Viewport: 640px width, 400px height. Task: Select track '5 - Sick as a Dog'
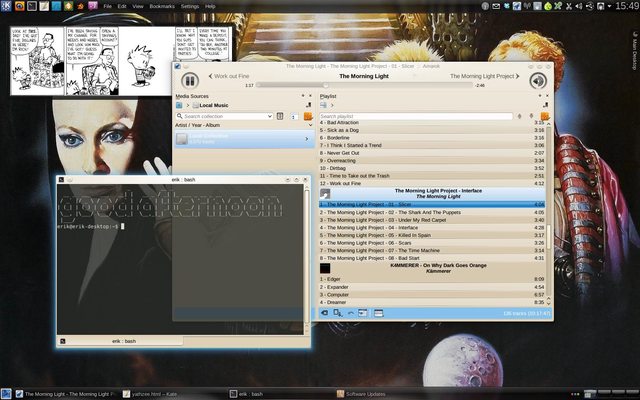tap(432, 130)
